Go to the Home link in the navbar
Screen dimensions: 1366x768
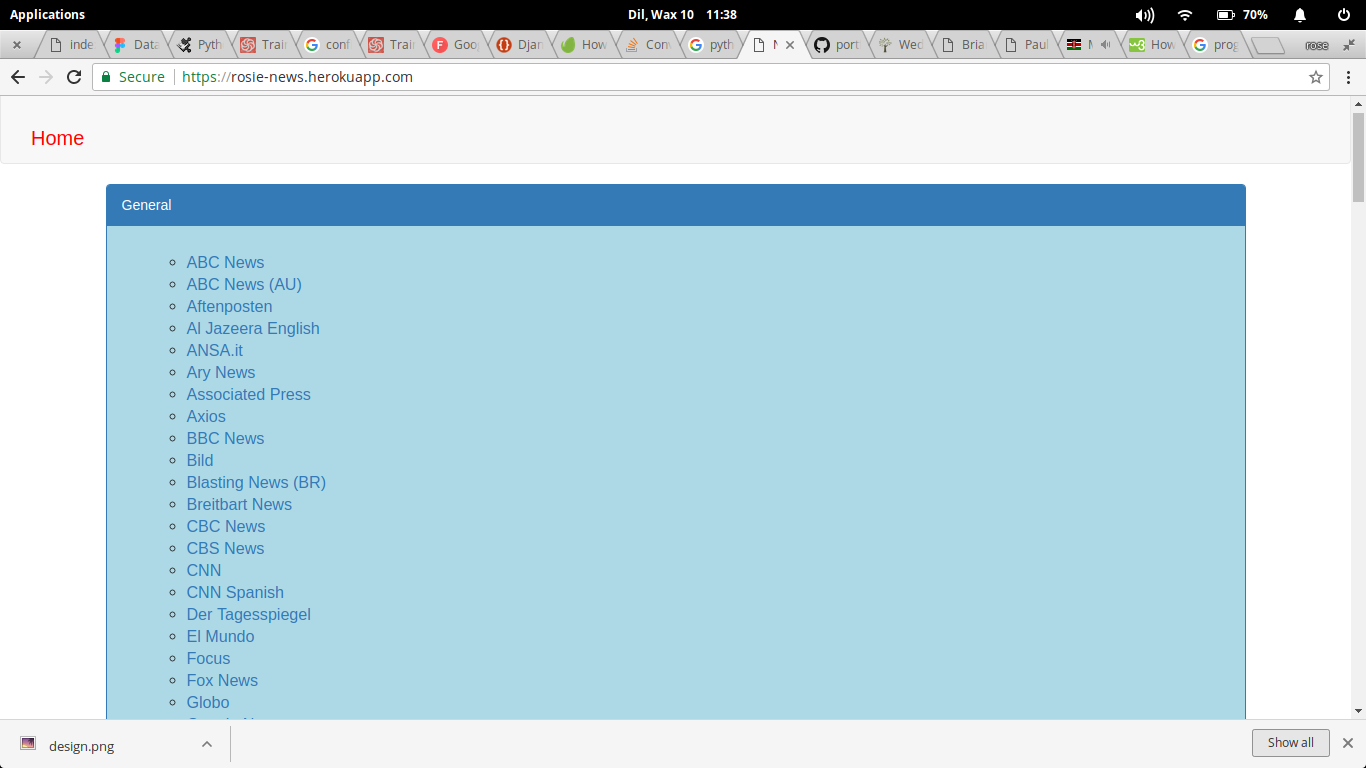point(57,138)
